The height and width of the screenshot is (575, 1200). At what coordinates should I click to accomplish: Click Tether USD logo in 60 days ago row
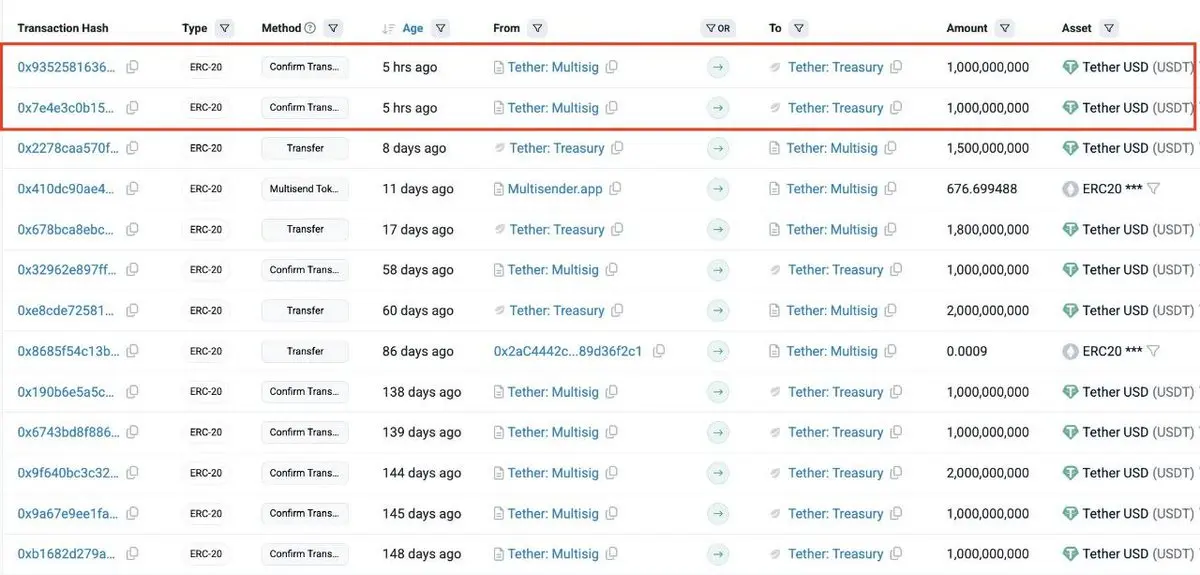[x=1070, y=311]
